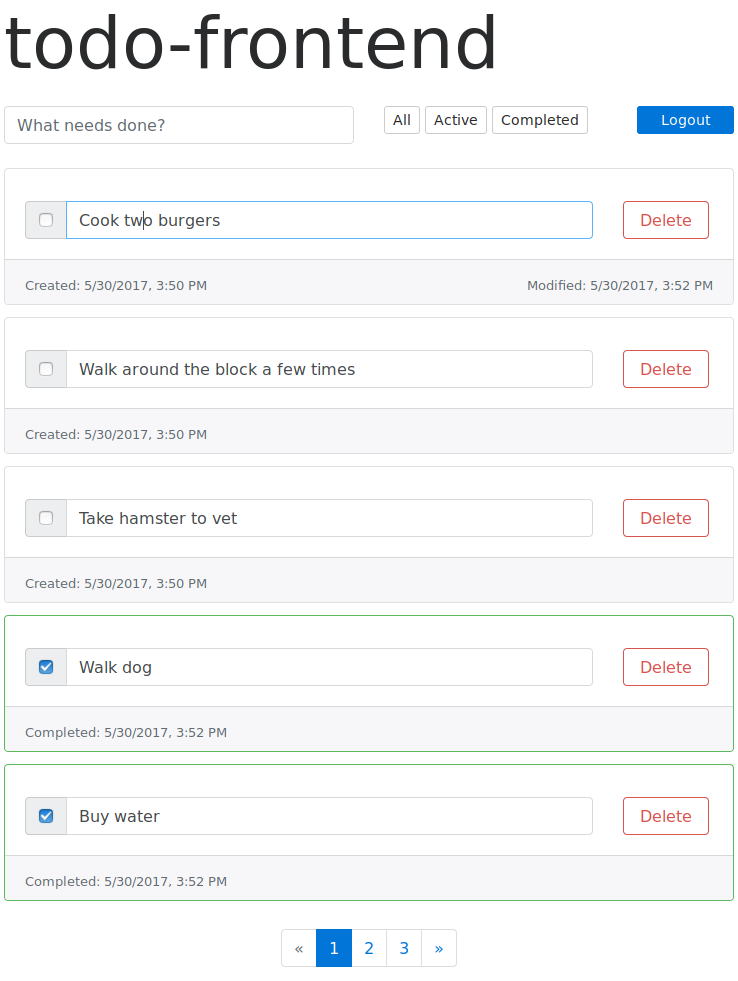The image size is (738, 981).
Task: Delete the 'Walk dog' todo
Action: (666, 667)
